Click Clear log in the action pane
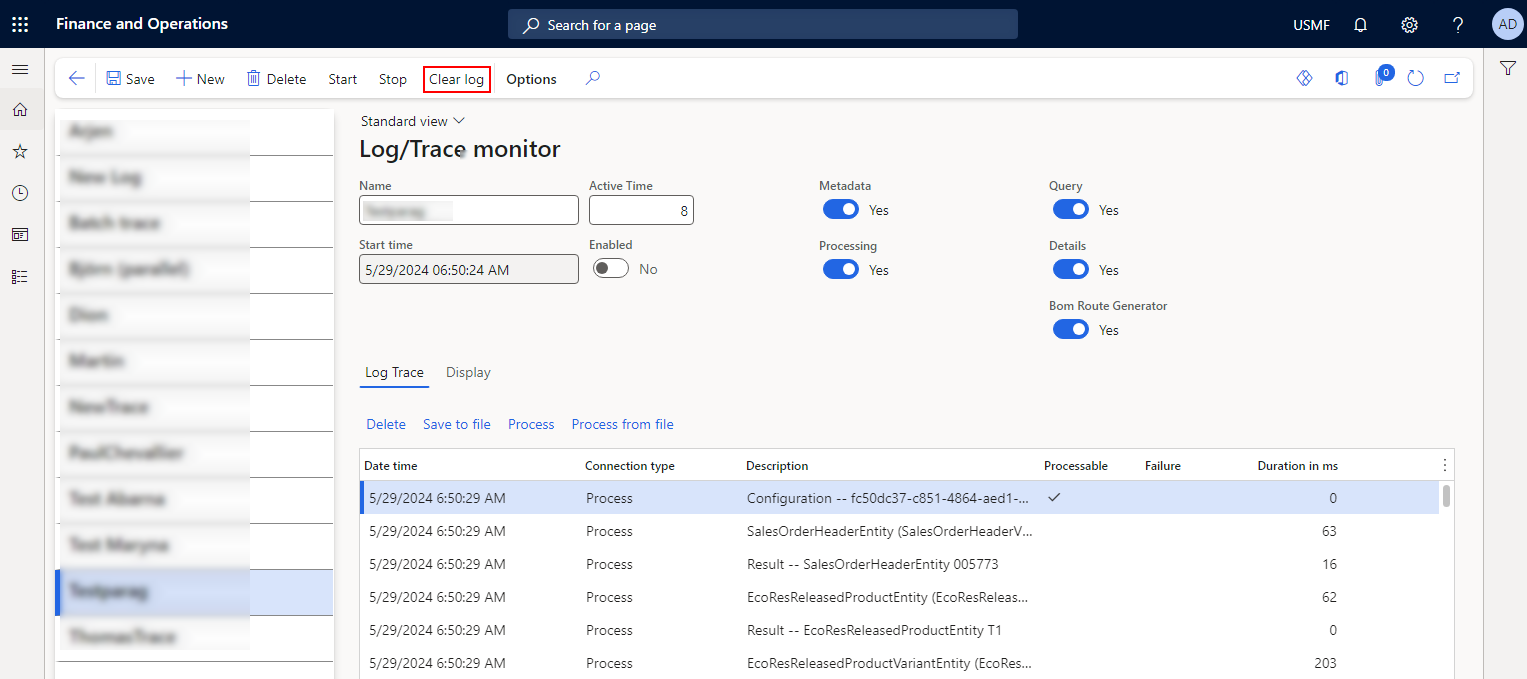 click(457, 79)
